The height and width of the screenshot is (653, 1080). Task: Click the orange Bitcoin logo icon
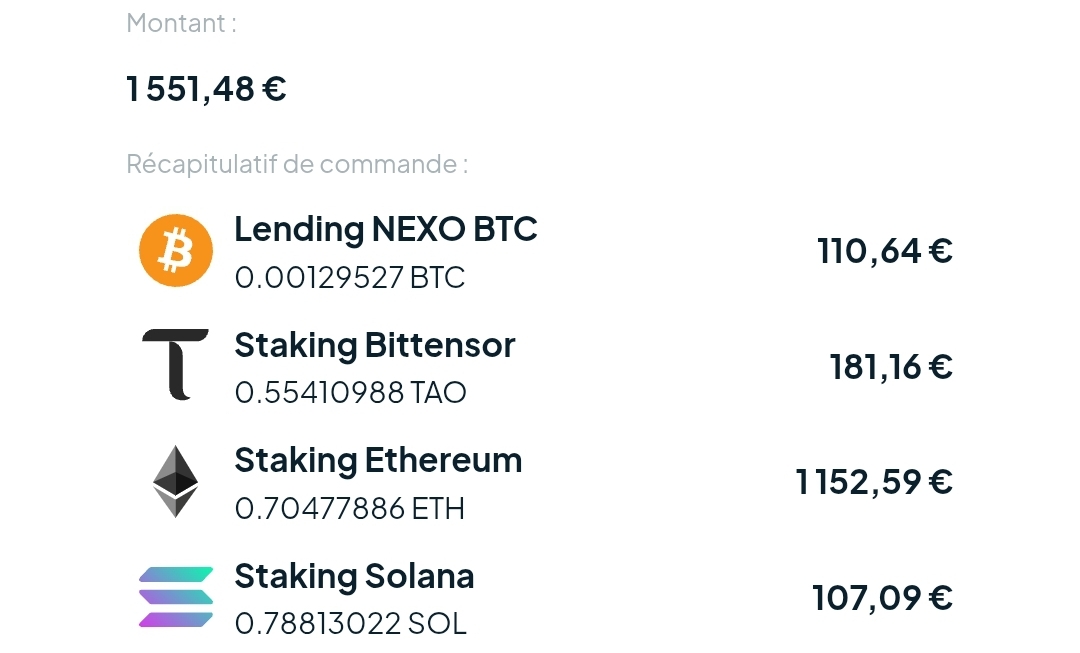tap(176, 250)
